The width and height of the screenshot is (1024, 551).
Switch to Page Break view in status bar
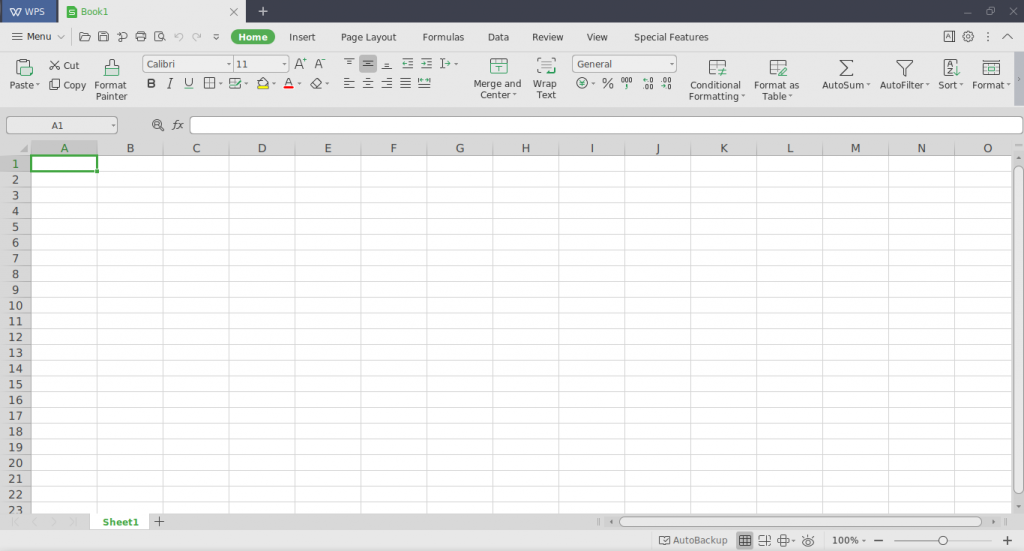click(764, 541)
